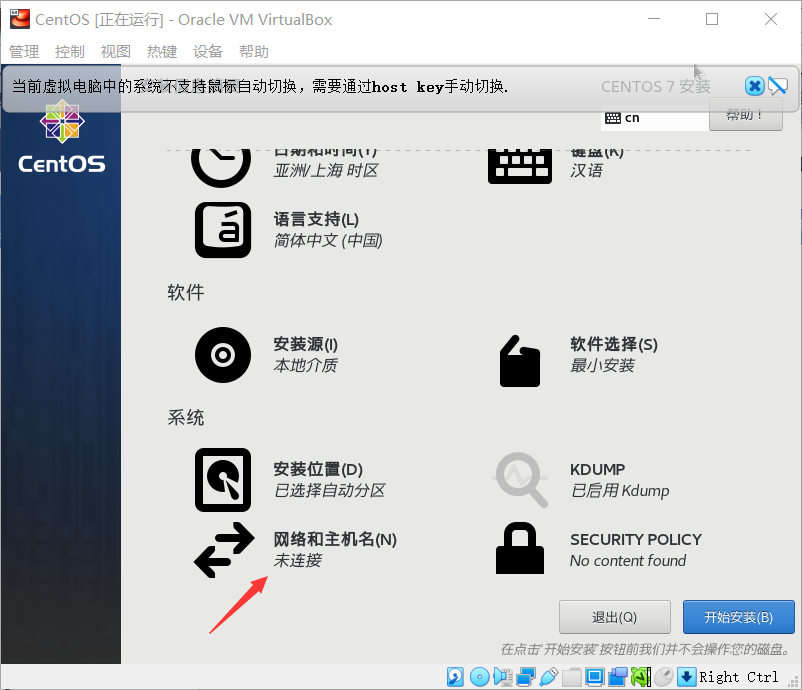The height and width of the screenshot is (690, 802).
Task: Click the clock icon for date and time
Action: click(x=221, y=166)
